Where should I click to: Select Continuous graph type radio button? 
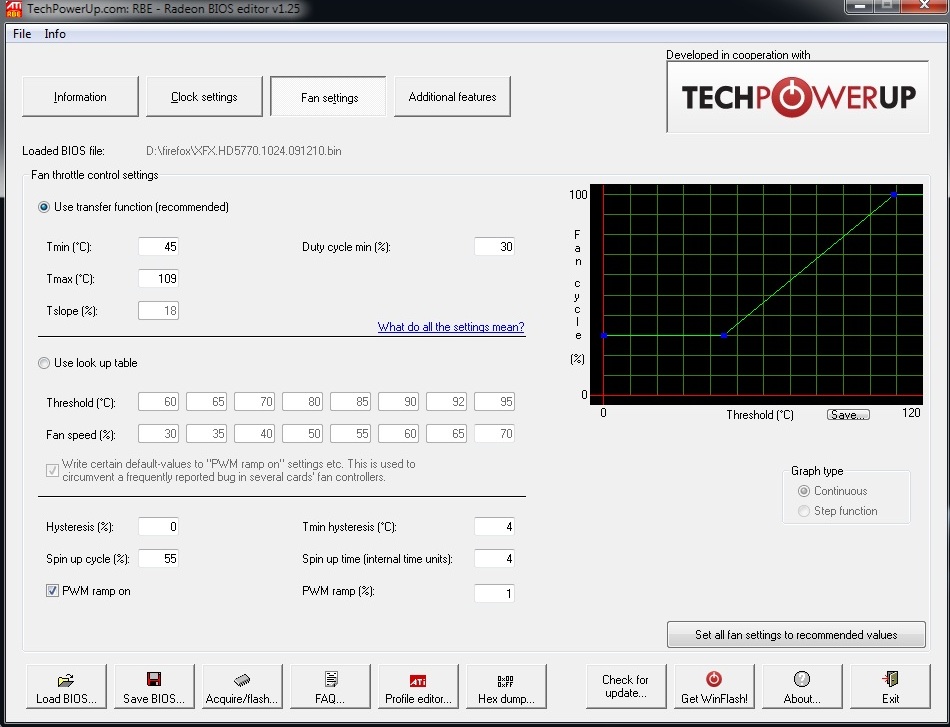804,491
